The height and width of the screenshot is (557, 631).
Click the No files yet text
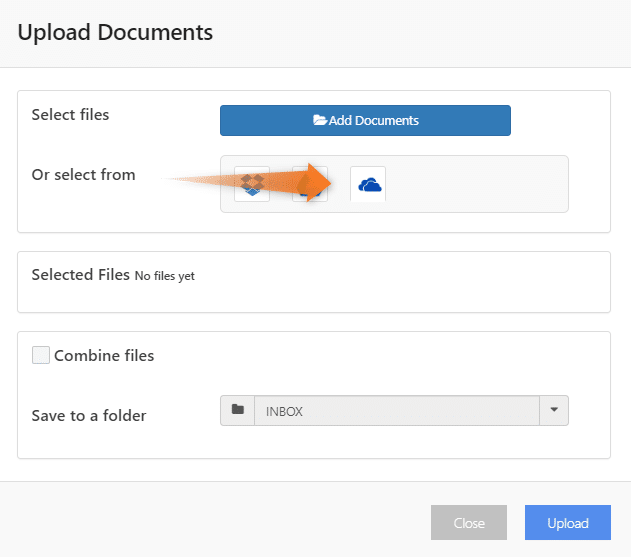coord(165,276)
